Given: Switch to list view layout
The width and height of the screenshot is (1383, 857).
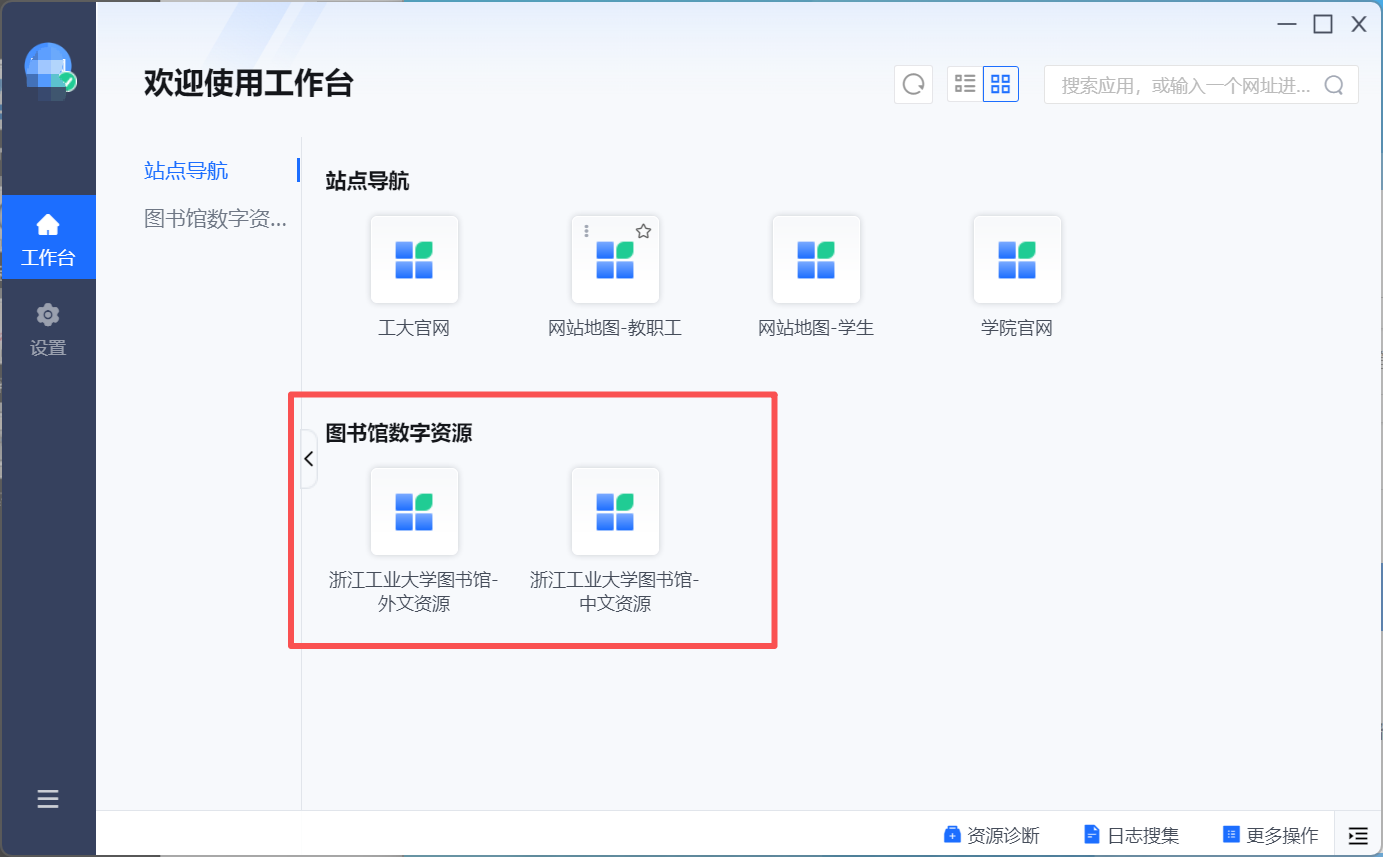Looking at the screenshot, I should [965, 84].
